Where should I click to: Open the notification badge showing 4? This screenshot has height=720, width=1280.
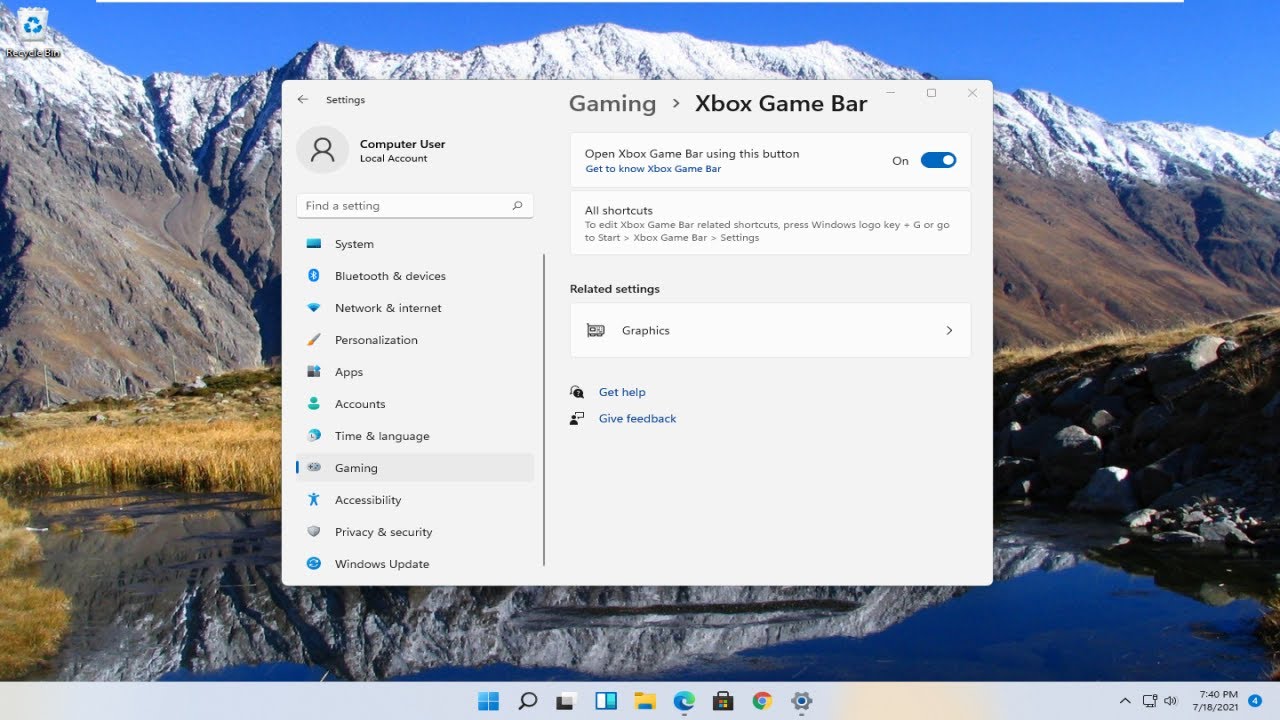(x=1255, y=701)
